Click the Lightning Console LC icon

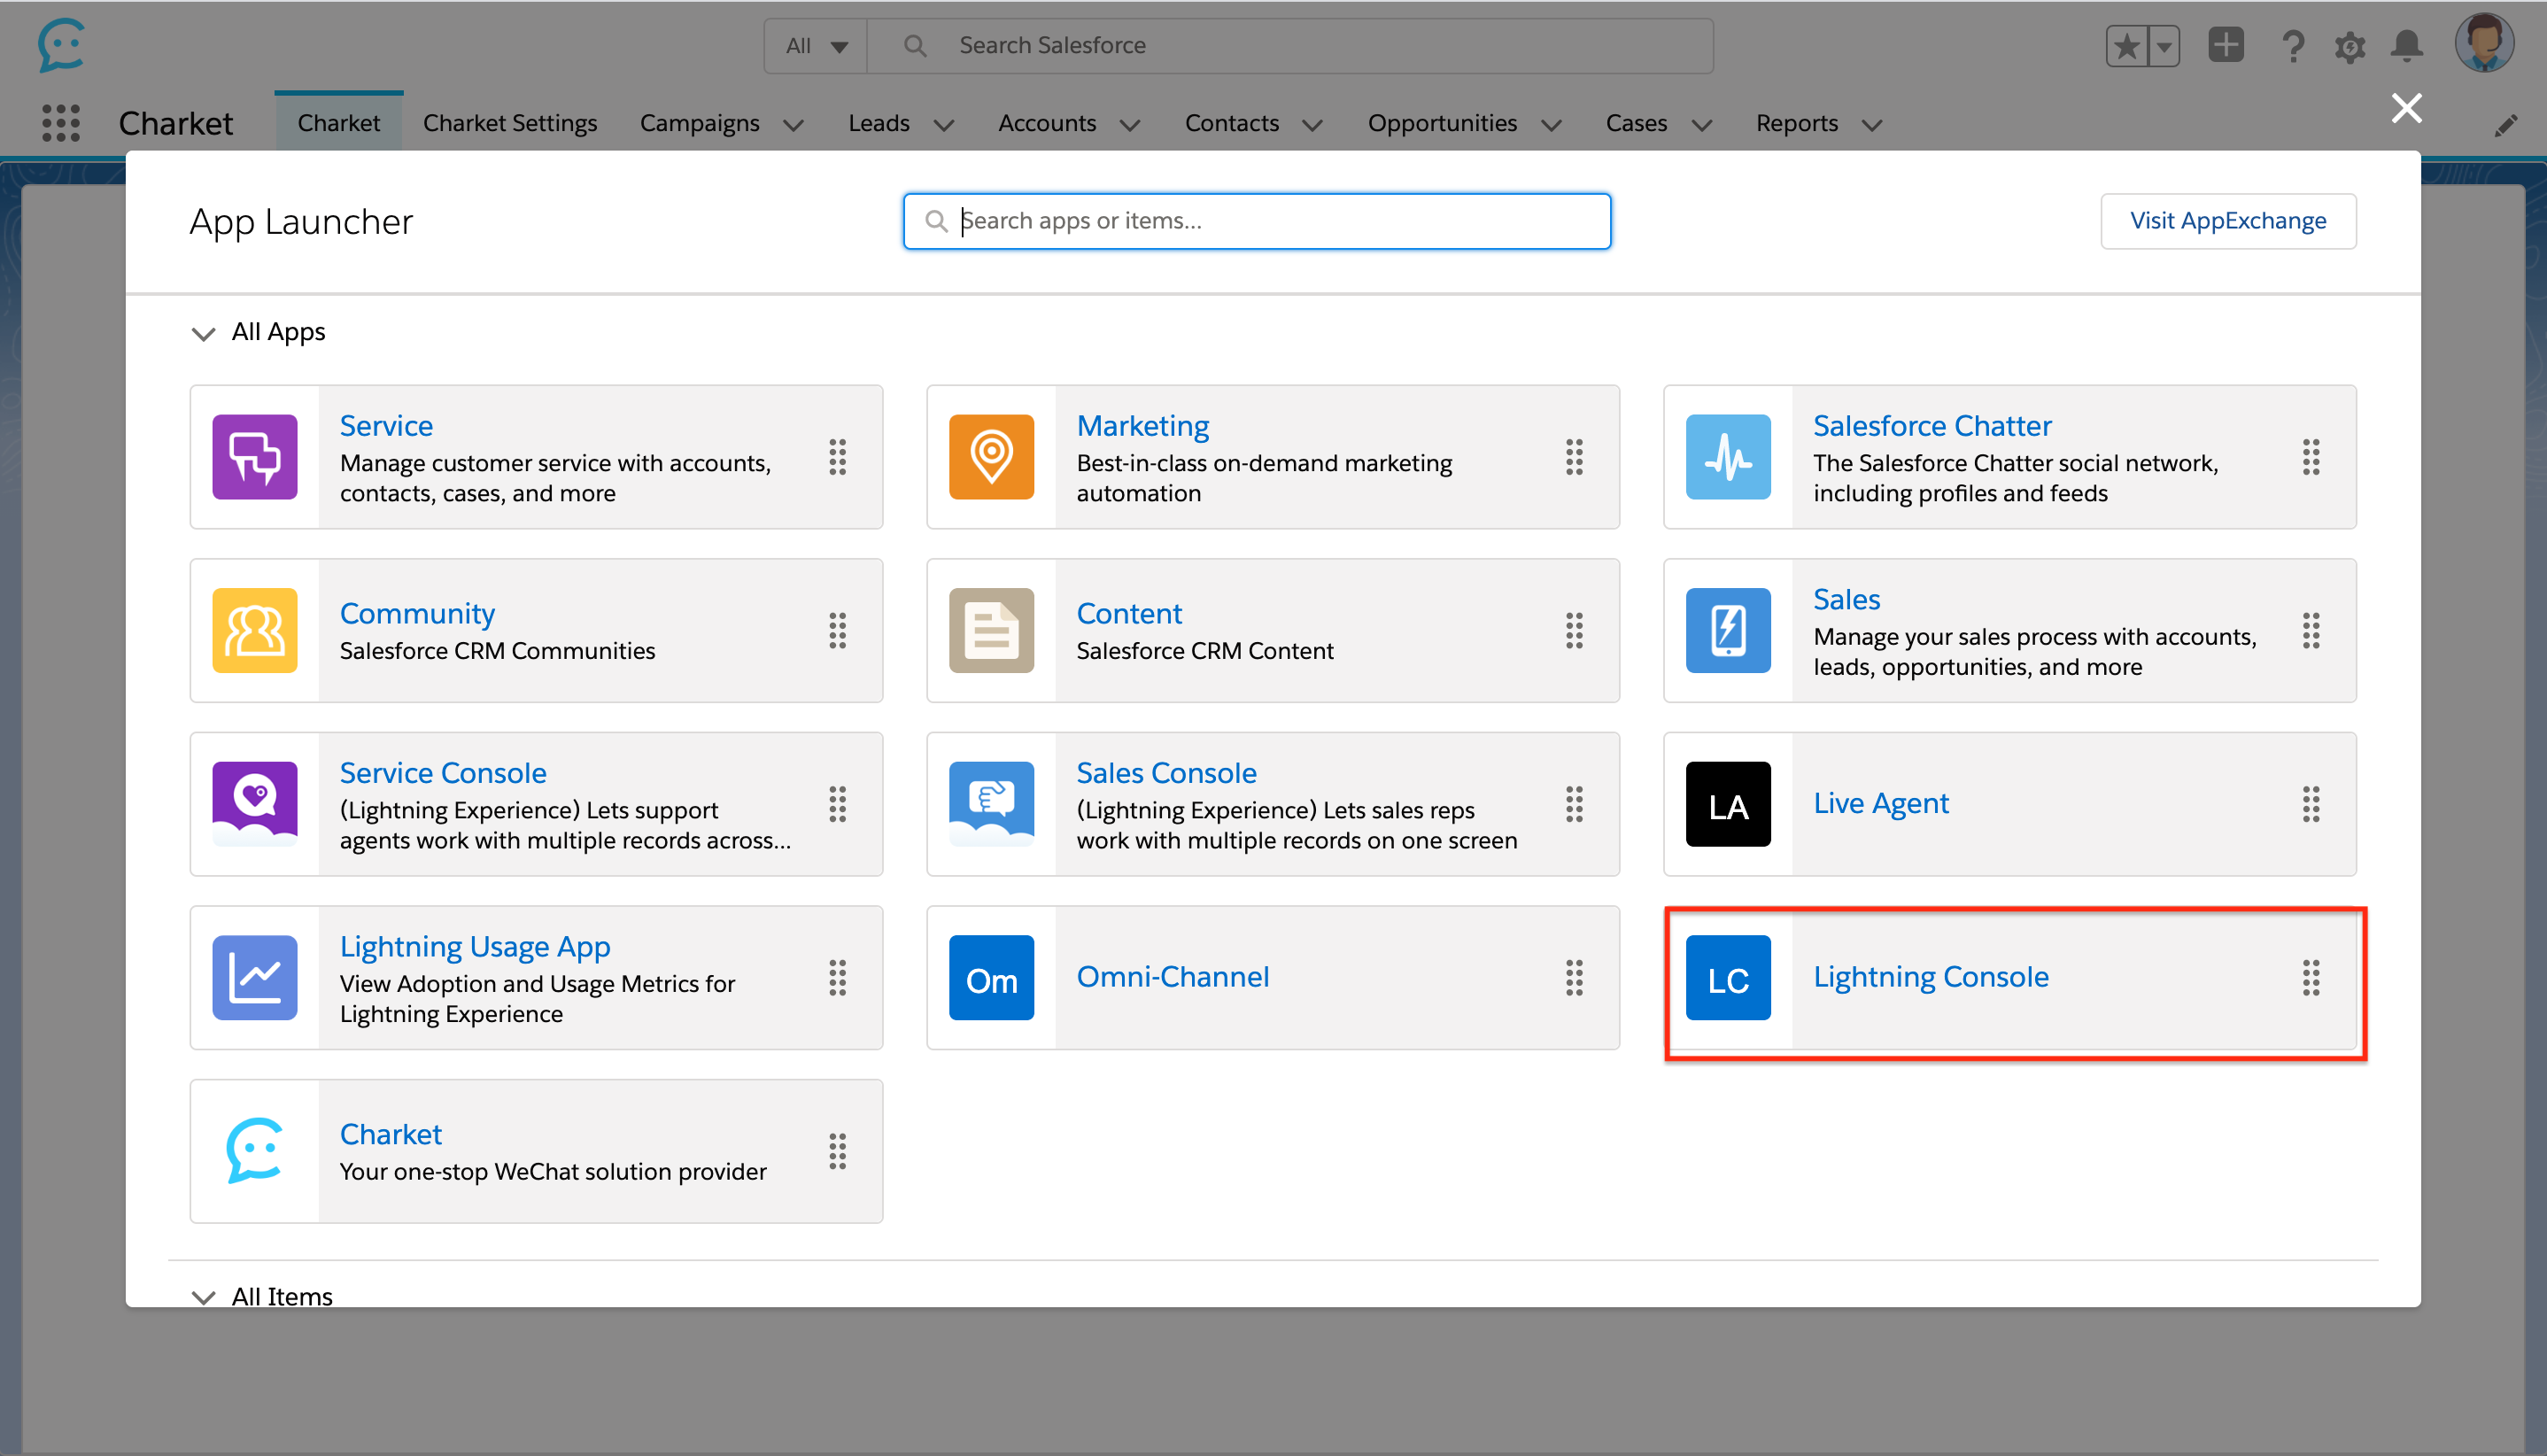(x=1728, y=977)
